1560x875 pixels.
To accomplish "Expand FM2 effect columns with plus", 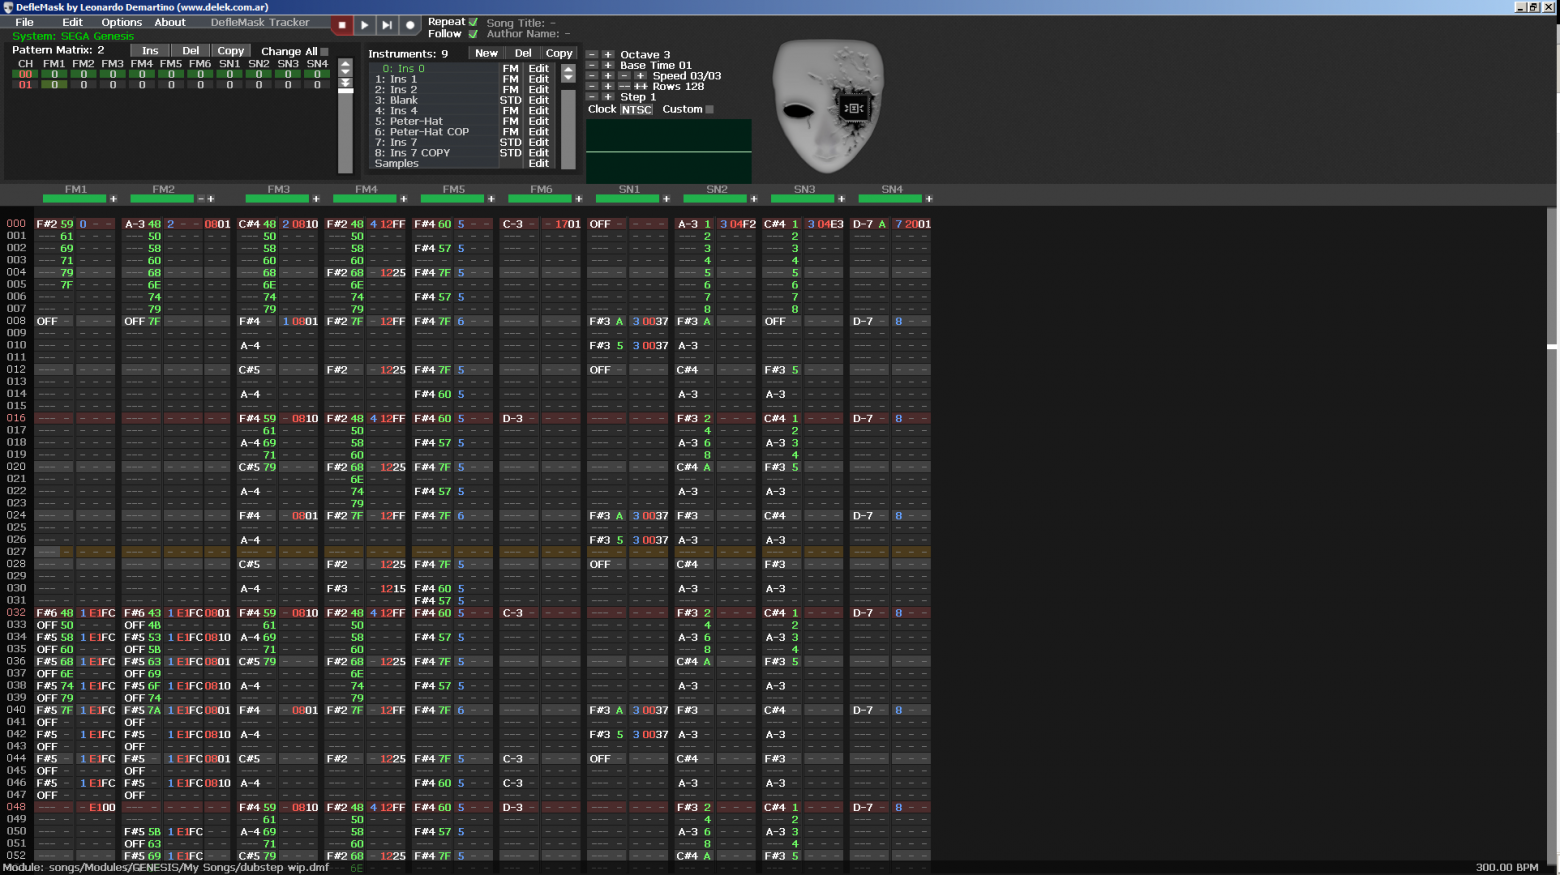I will pyautogui.click(x=211, y=199).
